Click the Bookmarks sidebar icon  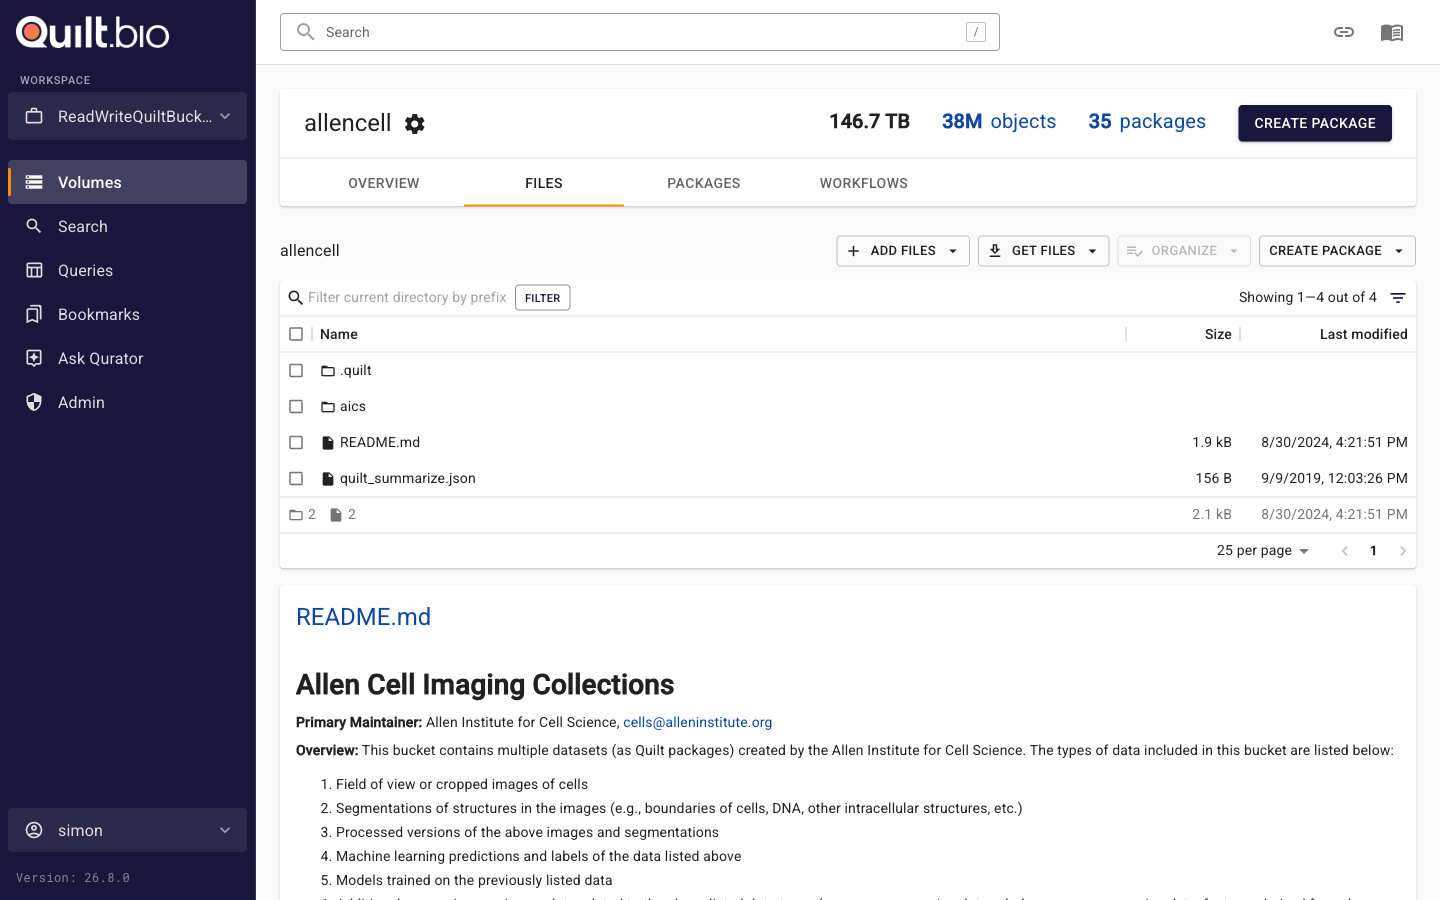[34, 314]
